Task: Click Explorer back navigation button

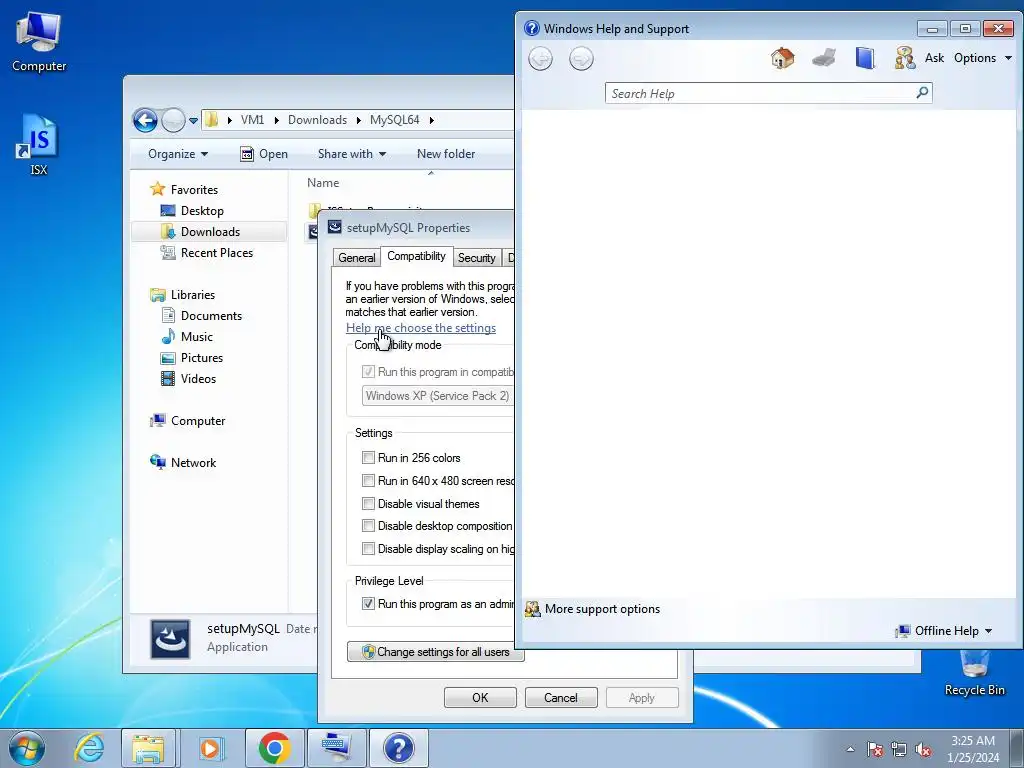Action: point(145,120)
